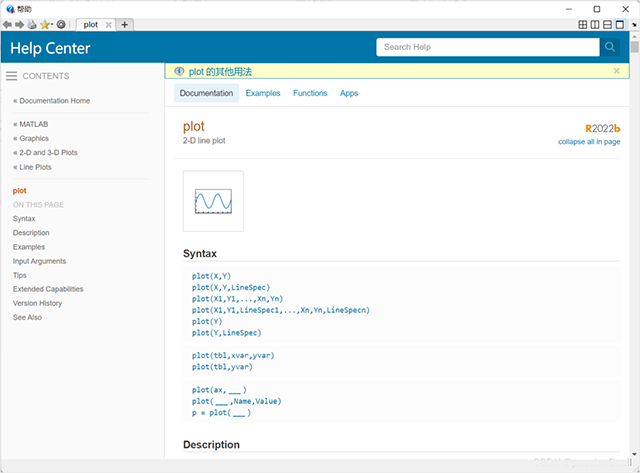Jump to Examples in sidebar
The width and height of the screenshot is (640, 473).
pyautogui.click(x=29, y=247)
